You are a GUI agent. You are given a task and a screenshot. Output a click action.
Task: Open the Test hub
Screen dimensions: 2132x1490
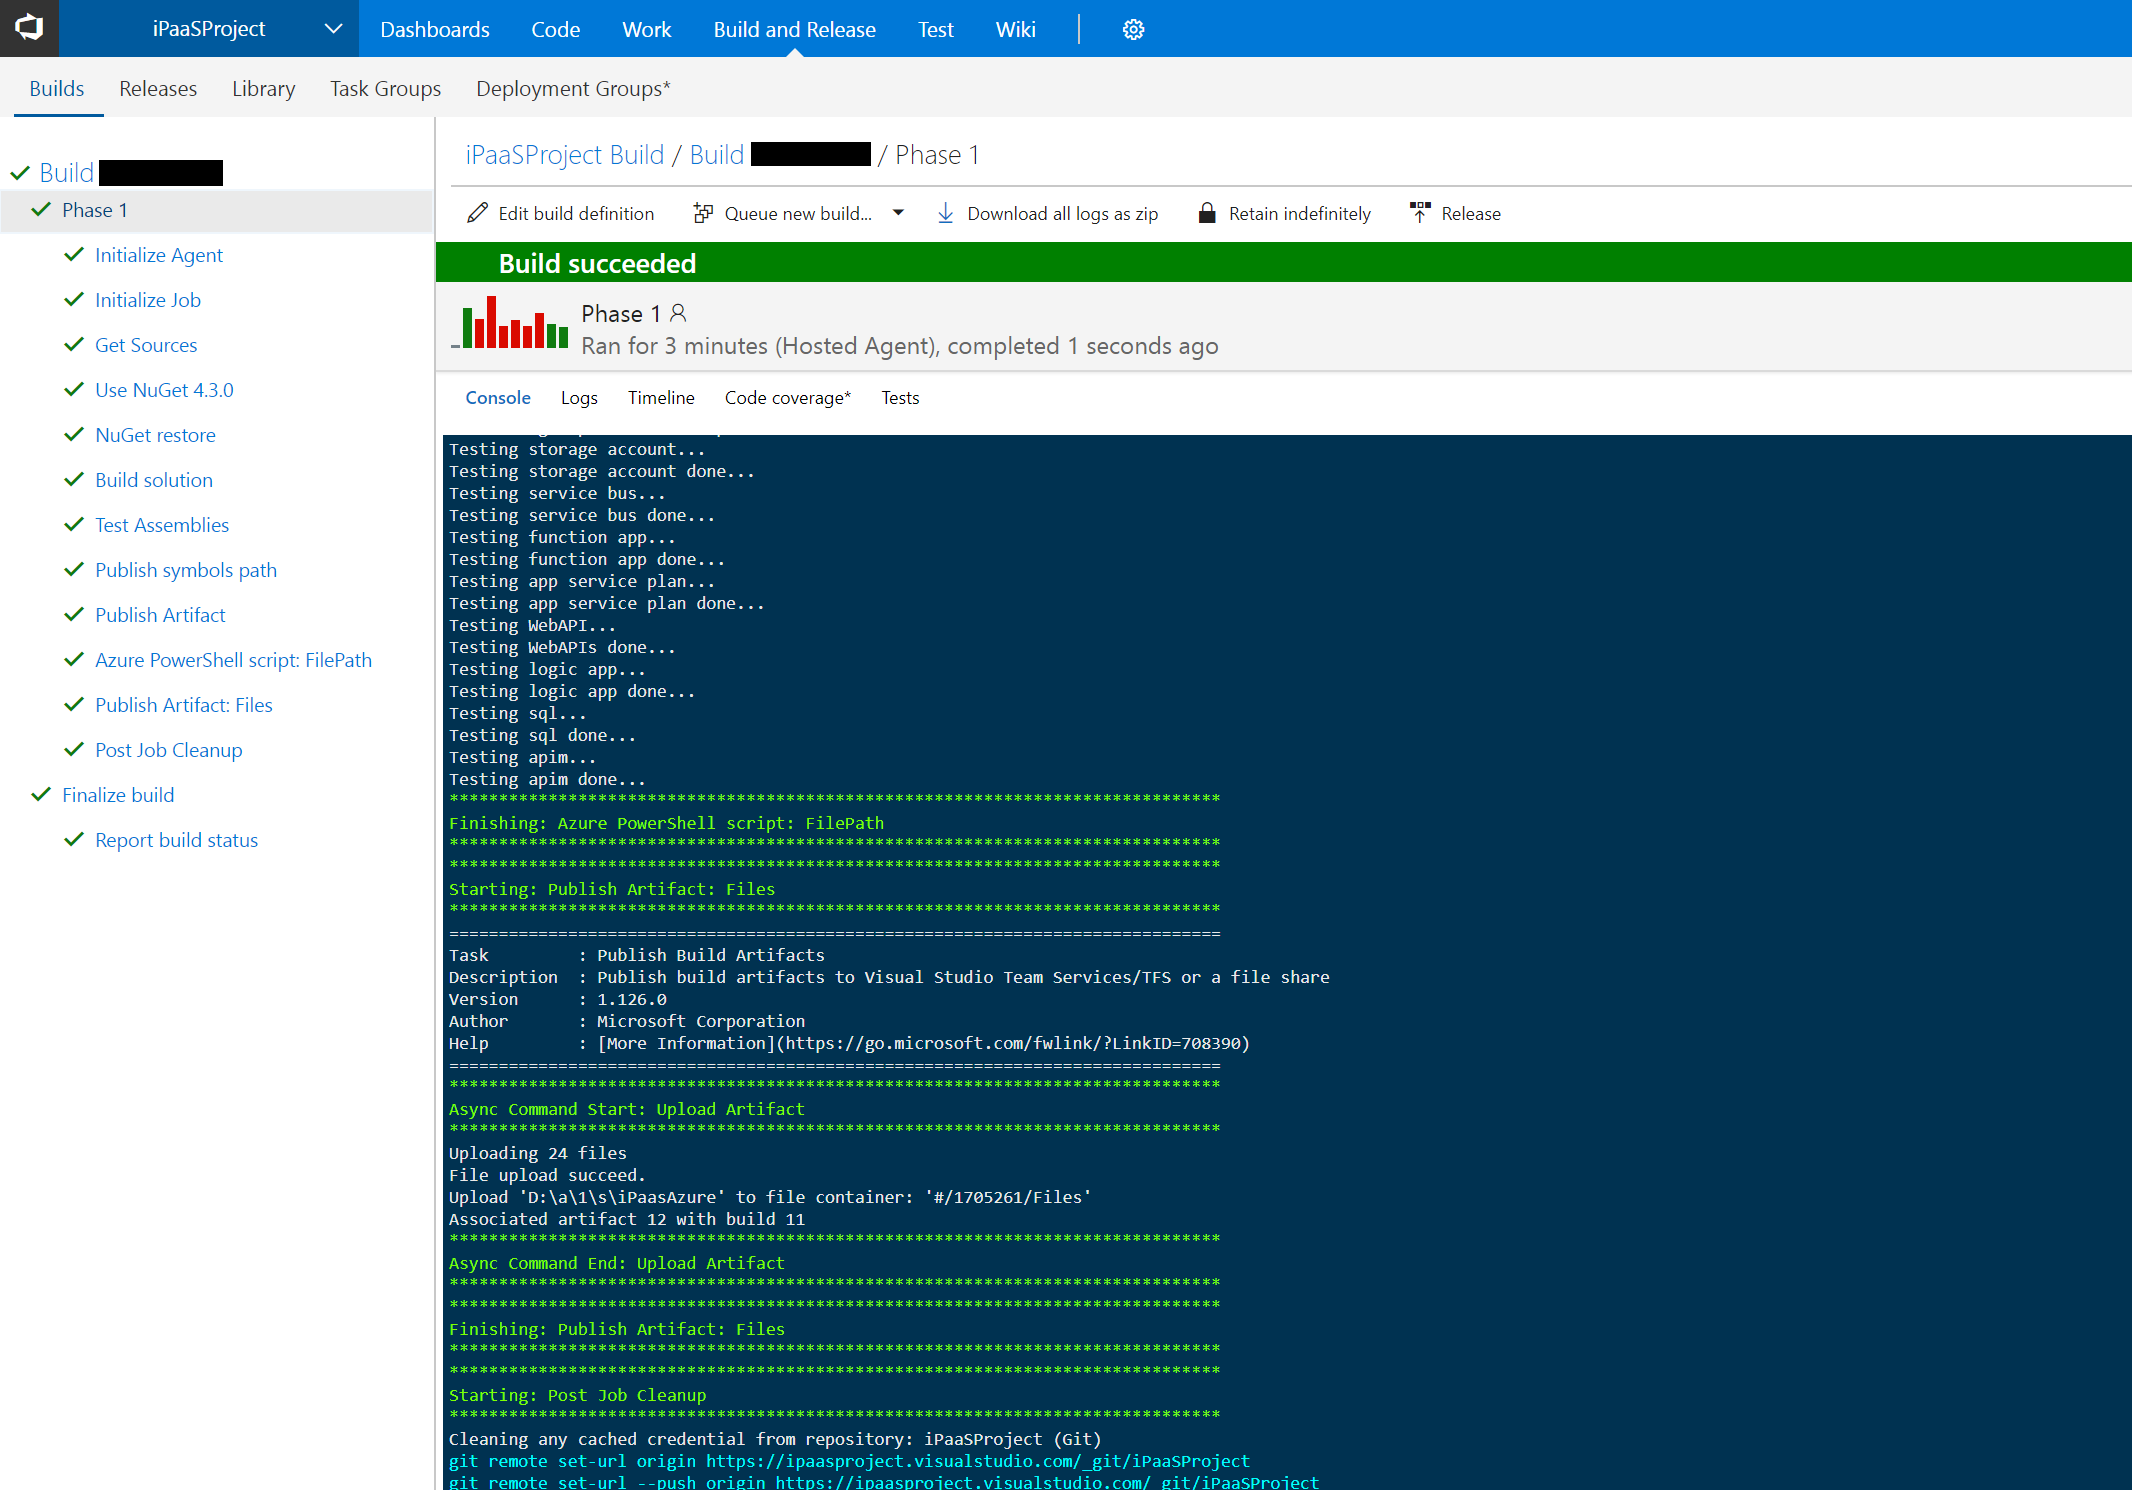[936, 30]
